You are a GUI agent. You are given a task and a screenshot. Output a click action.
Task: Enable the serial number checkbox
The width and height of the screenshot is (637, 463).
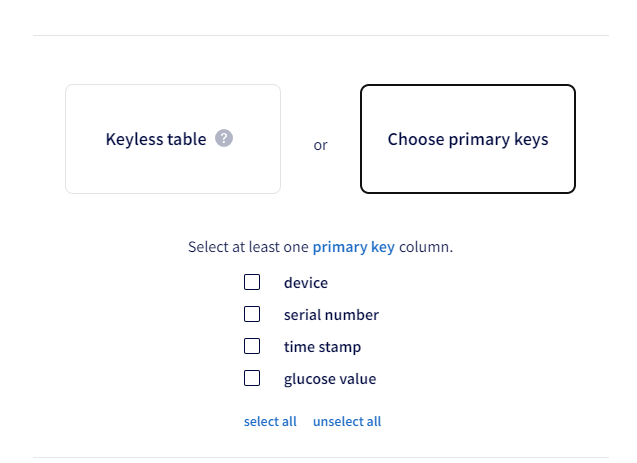coord(252,315)
